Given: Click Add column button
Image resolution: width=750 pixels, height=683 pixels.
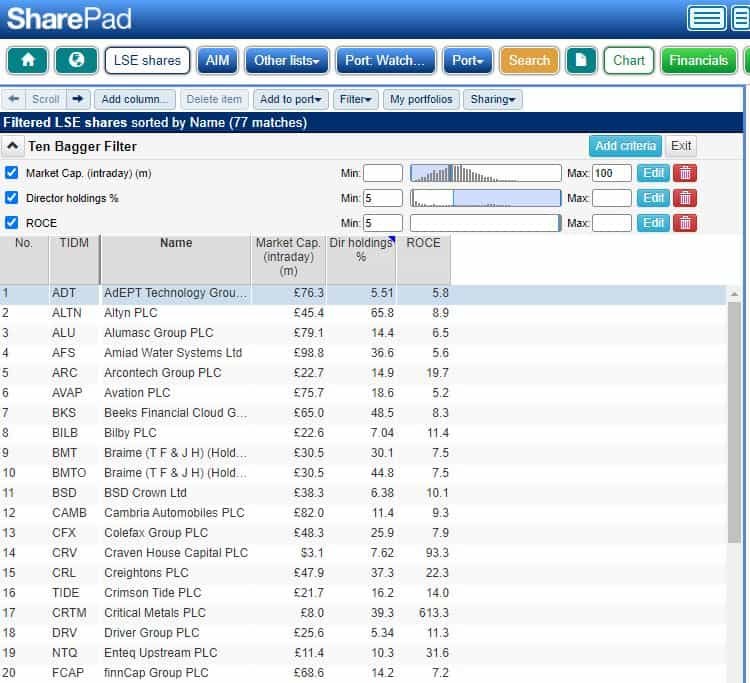Looking at the screenshot, I should click(135, 99).
